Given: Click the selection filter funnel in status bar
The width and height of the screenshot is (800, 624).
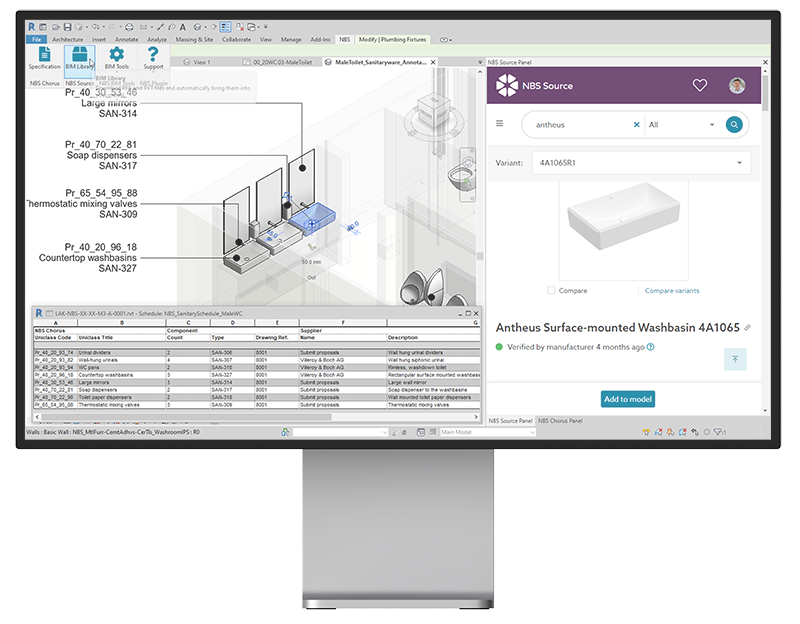Looking at the screenshot, I should [718, 432].
